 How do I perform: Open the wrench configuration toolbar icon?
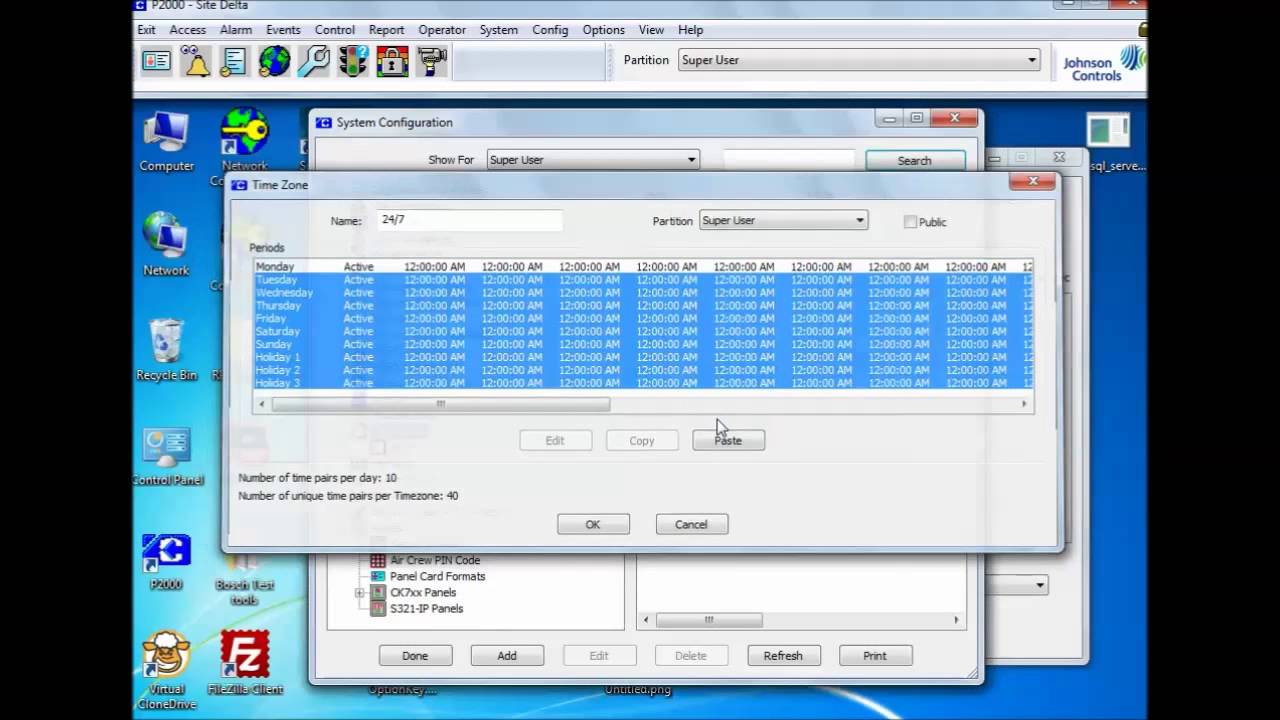314,61
